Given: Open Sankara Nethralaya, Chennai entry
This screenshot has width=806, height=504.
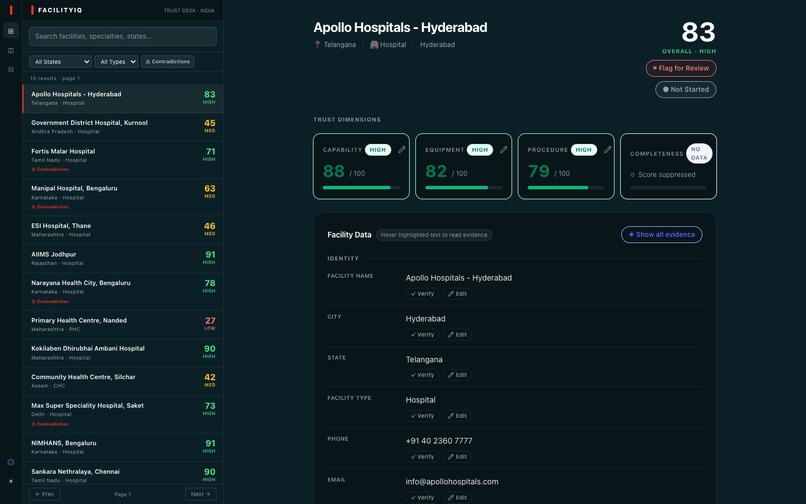Looking at the screenshot, I should [123, 473].
